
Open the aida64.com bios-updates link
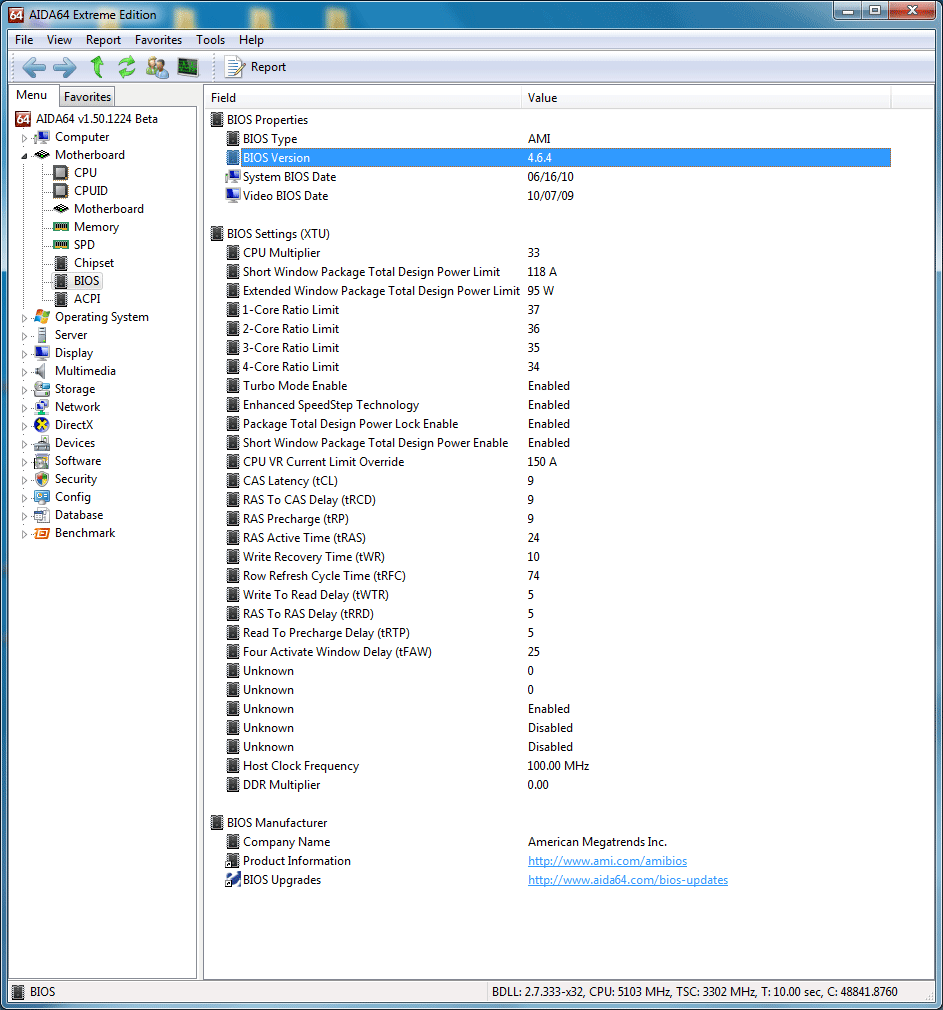pyautogui.click(x=628, y=880)
